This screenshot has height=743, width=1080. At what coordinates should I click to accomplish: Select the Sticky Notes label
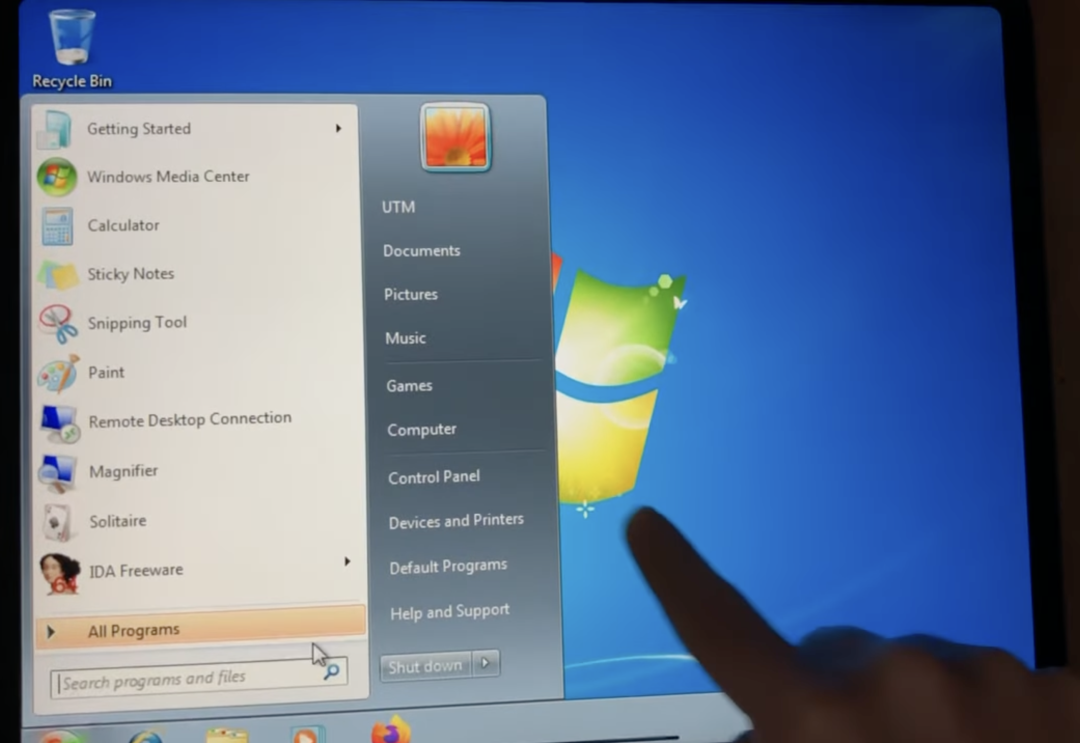[130, 273]
